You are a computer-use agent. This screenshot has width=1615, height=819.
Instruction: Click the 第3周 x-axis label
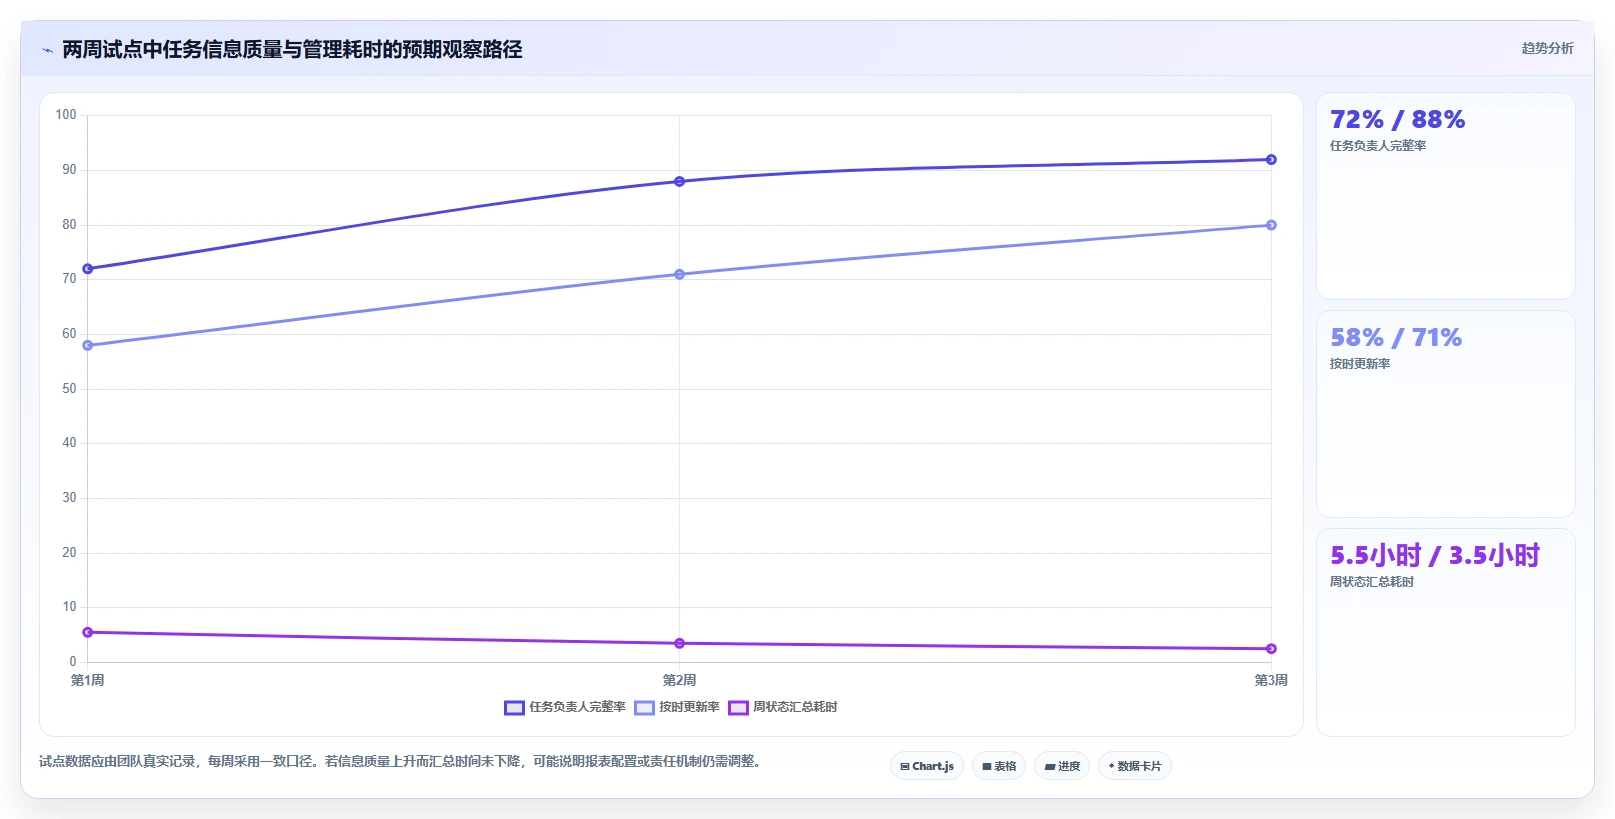tap(1271, 680)
